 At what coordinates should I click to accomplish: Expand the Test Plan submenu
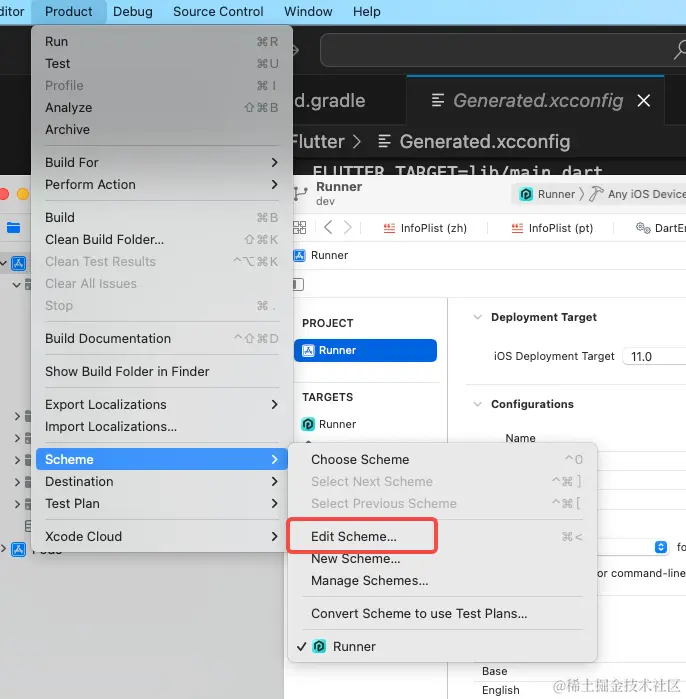click(x=162, y=503)
